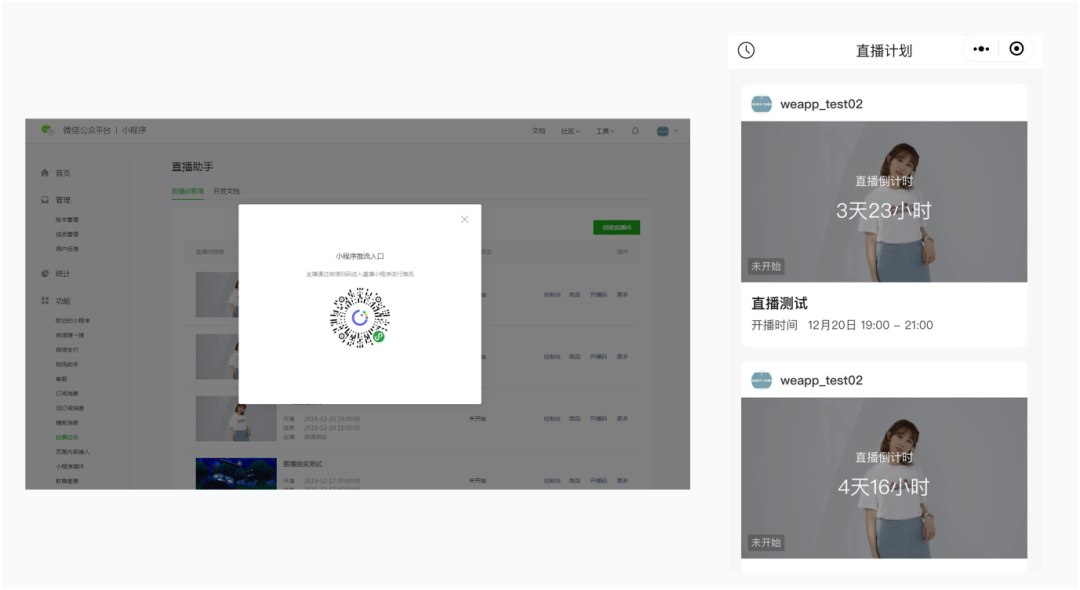Tap 未开始 badge on 3天23小时 cover
Screen dimensions: 1080x590
766,266
